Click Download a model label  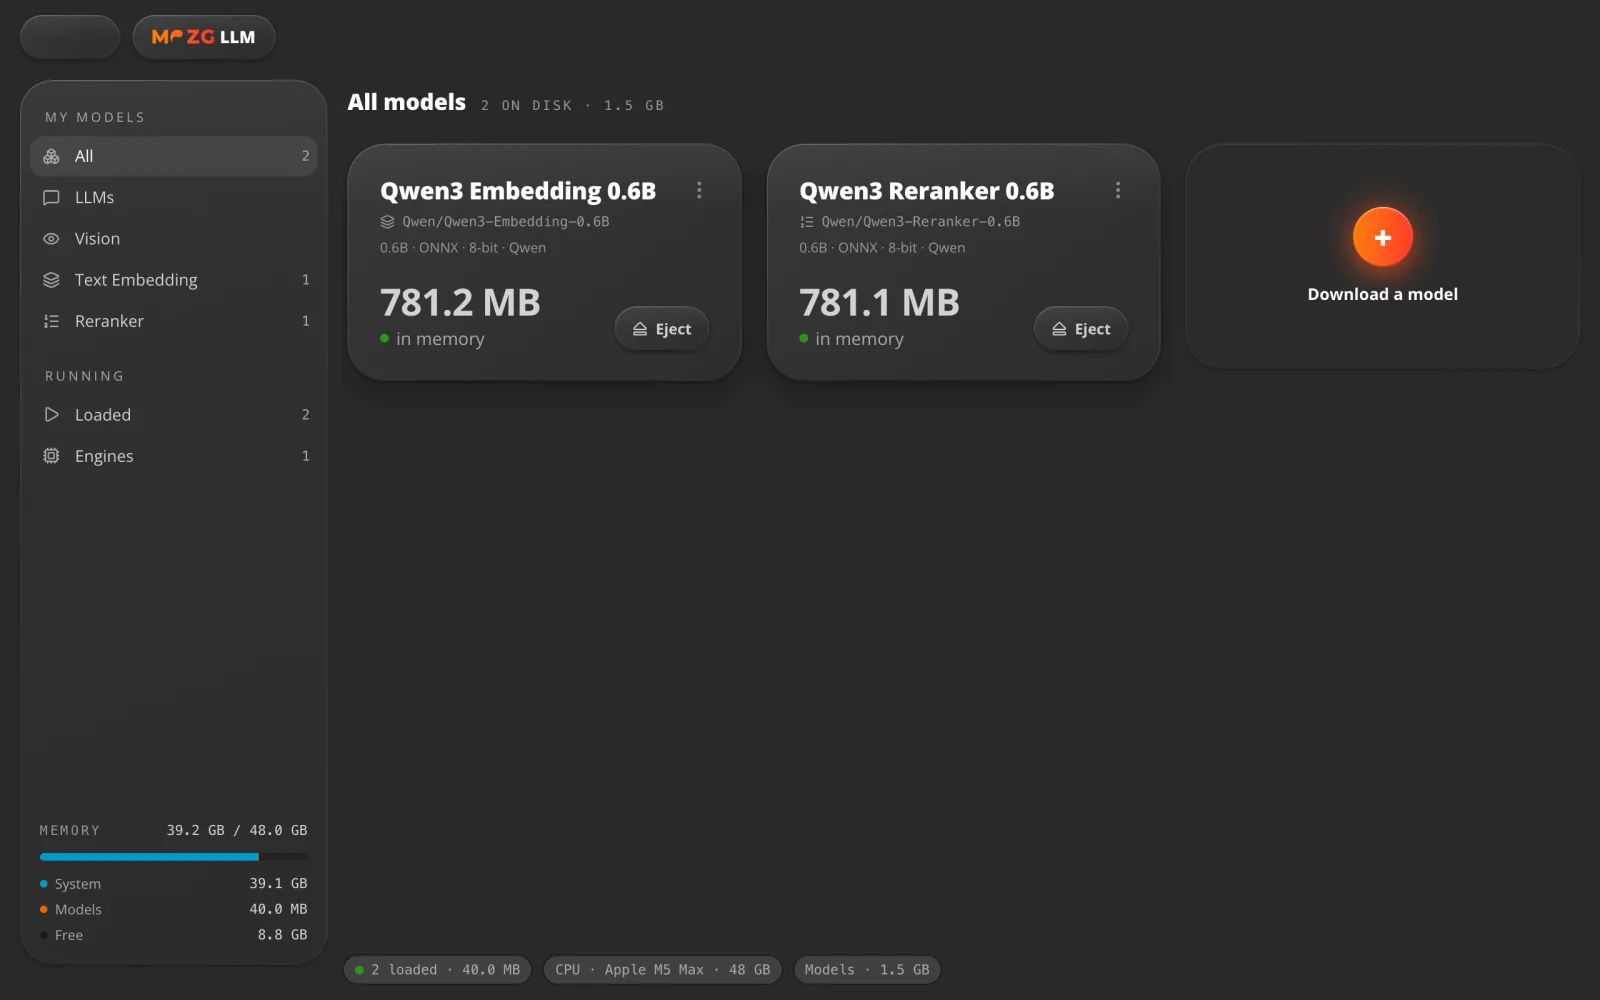coord(1382,294)
